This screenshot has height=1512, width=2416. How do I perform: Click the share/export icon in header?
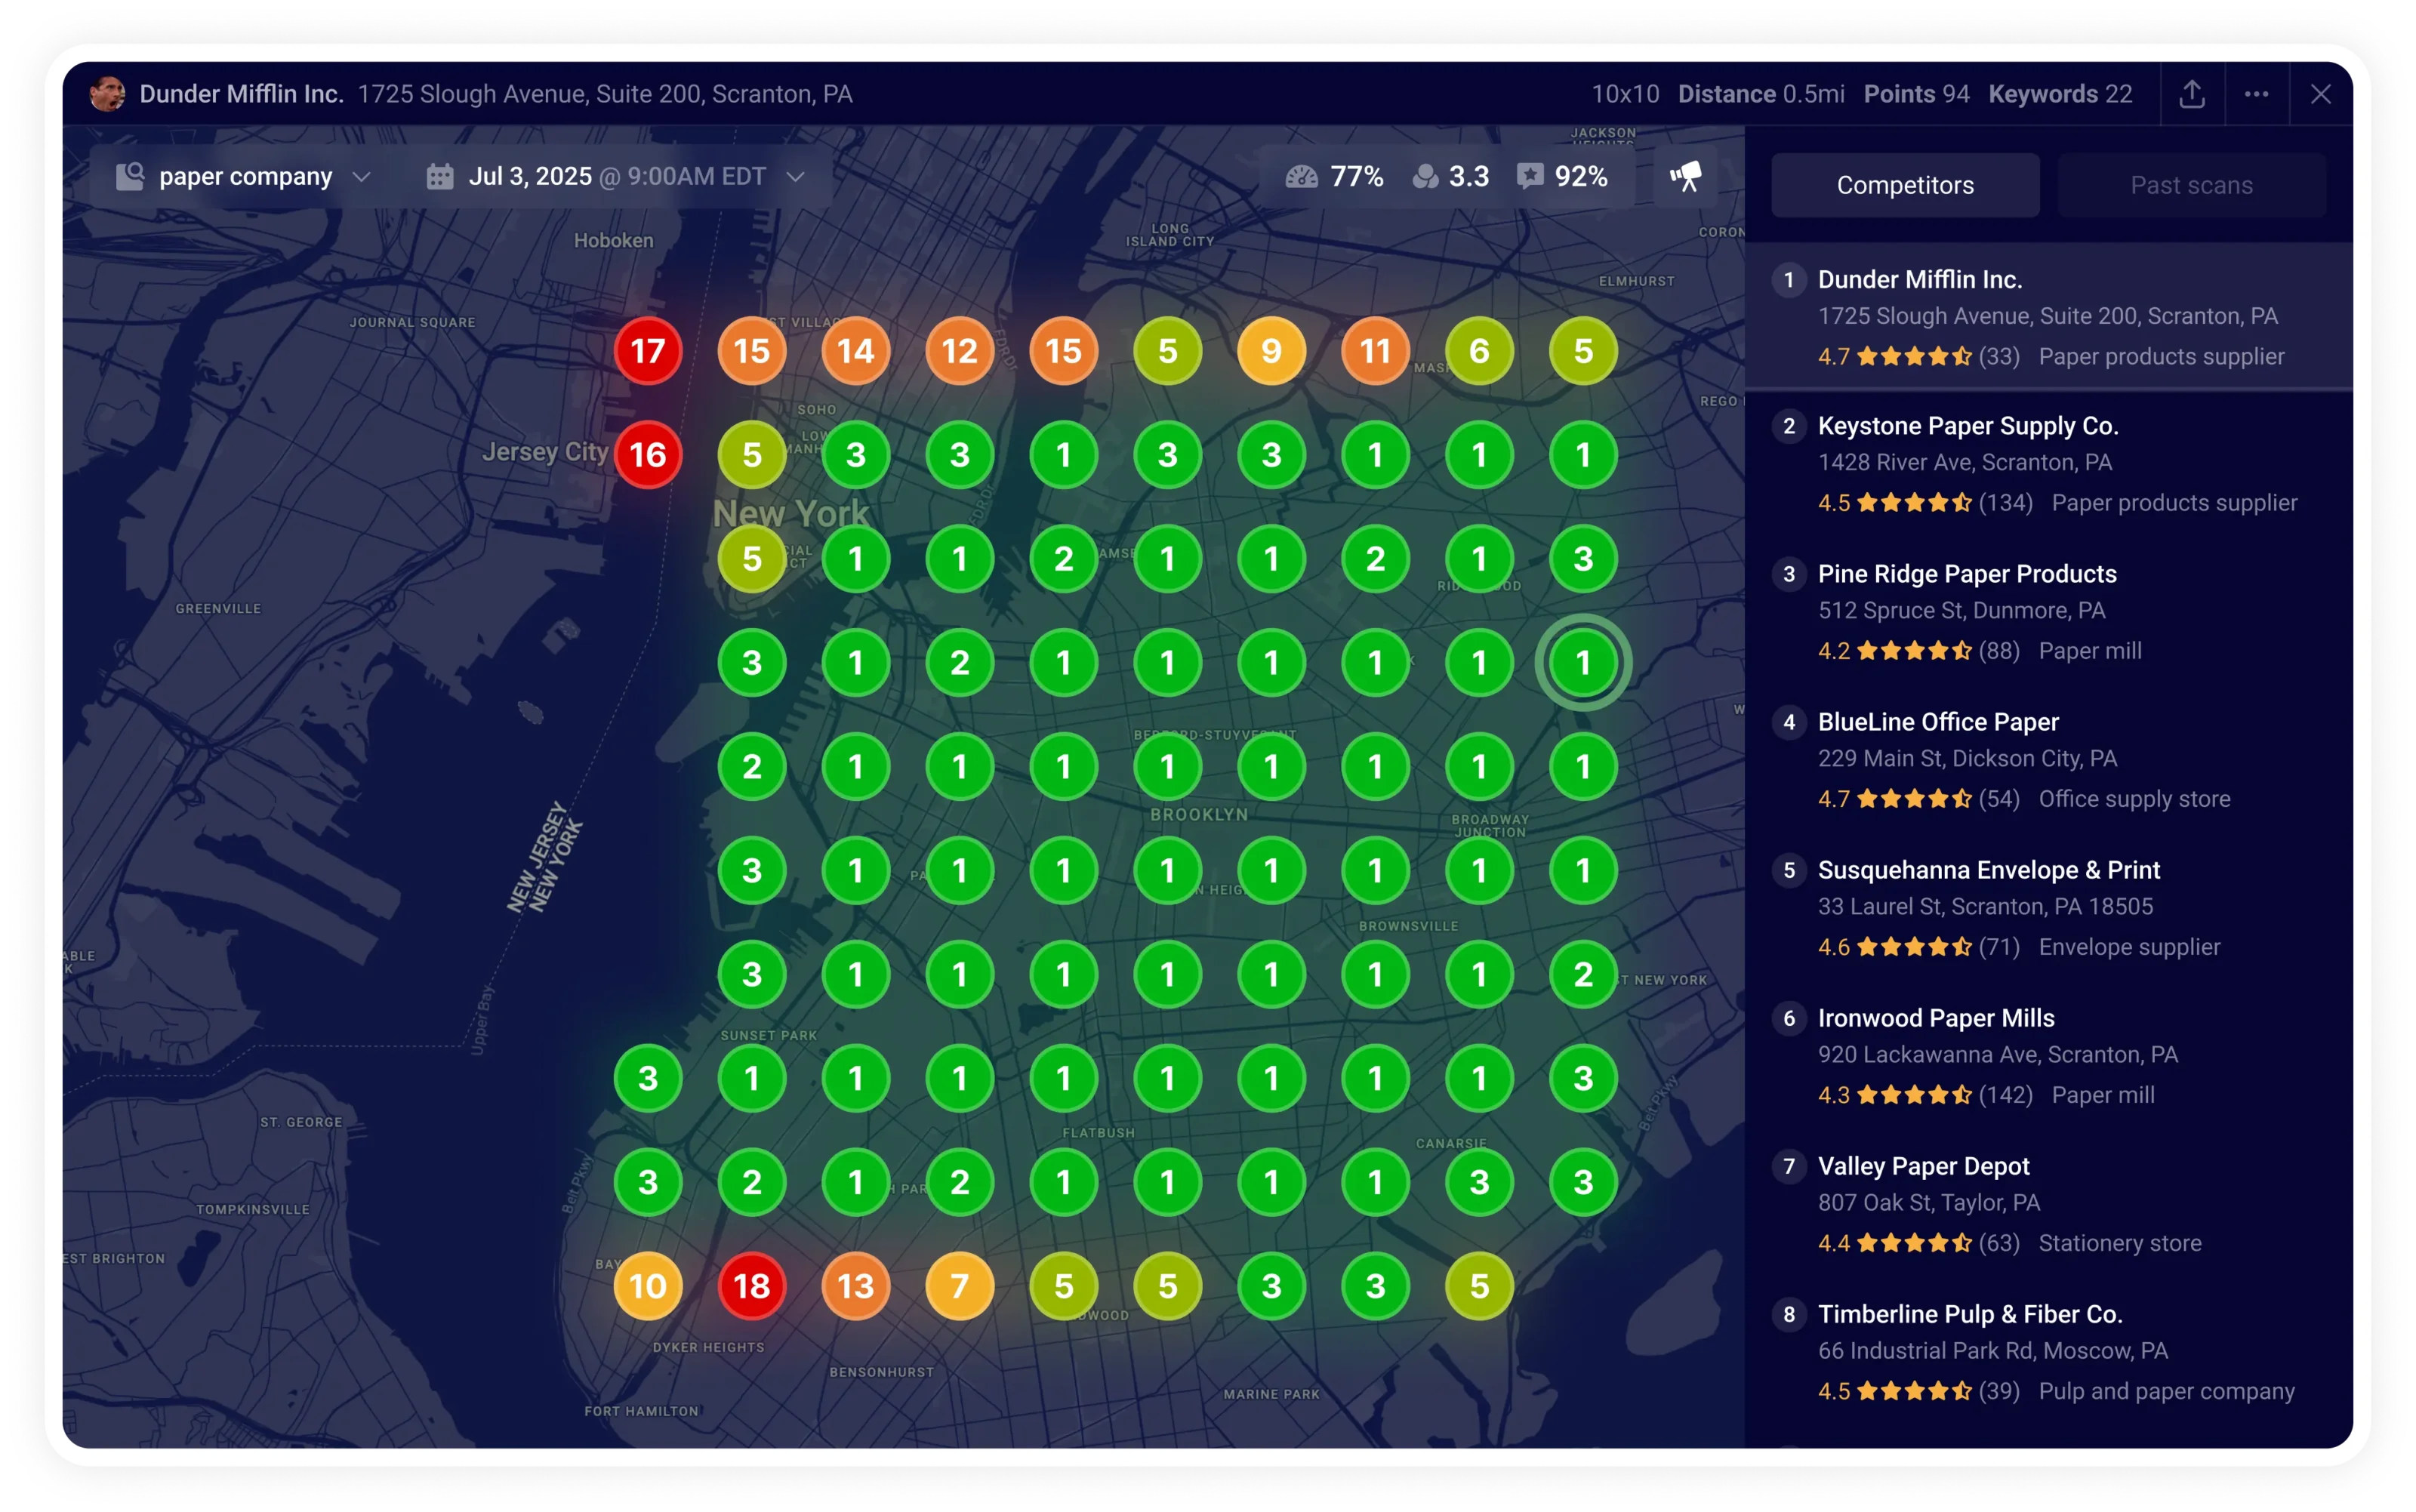[x=2192, y=94]
